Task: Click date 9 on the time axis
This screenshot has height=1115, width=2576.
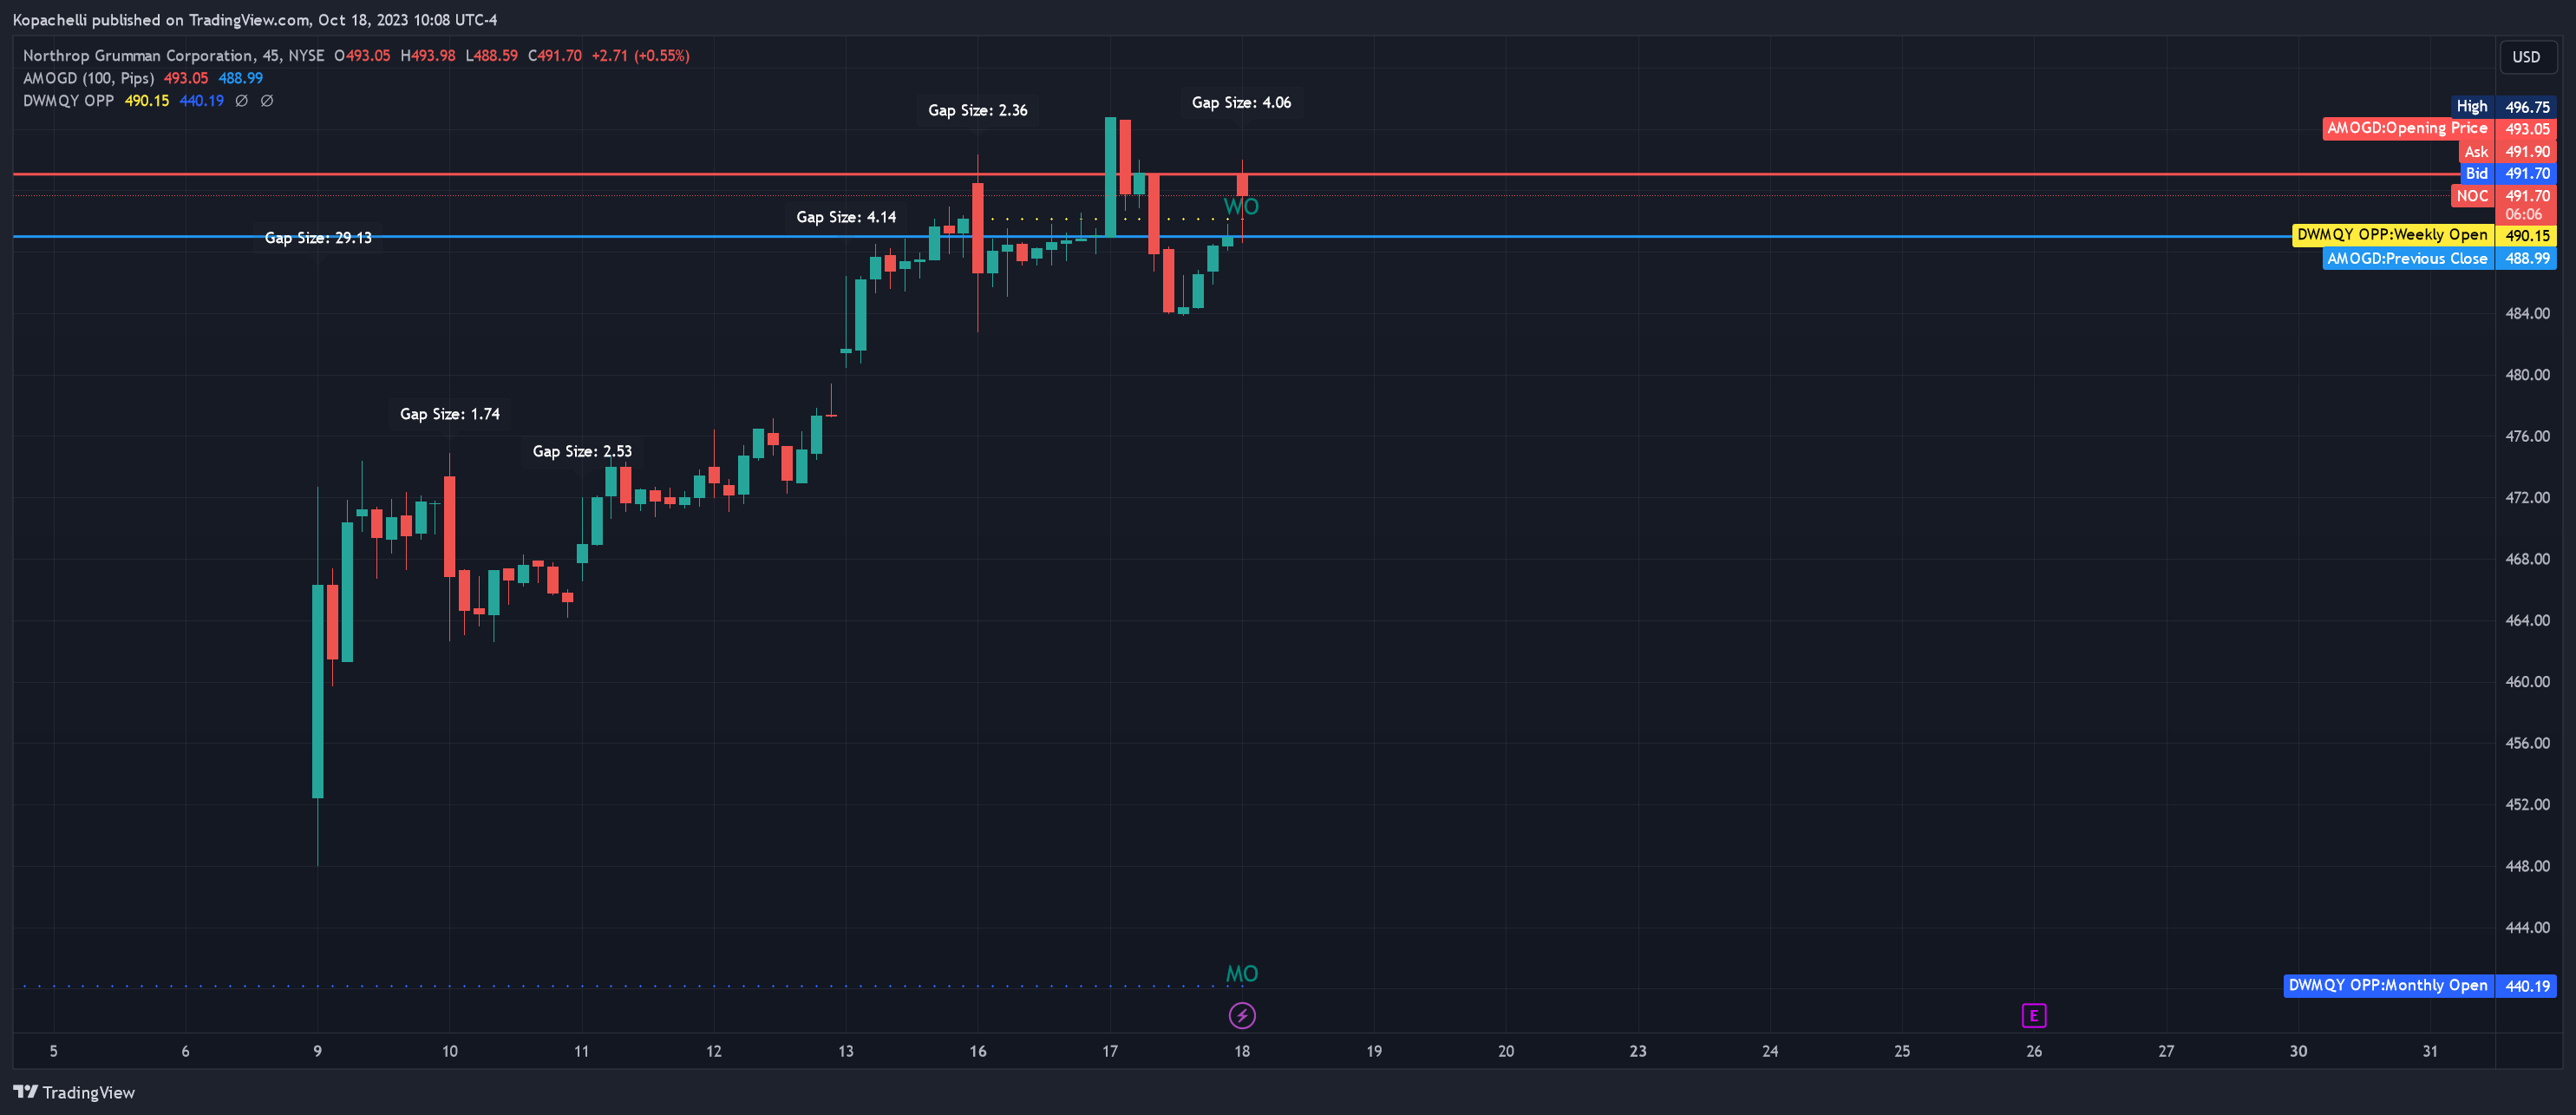Action: point(318,1051)
